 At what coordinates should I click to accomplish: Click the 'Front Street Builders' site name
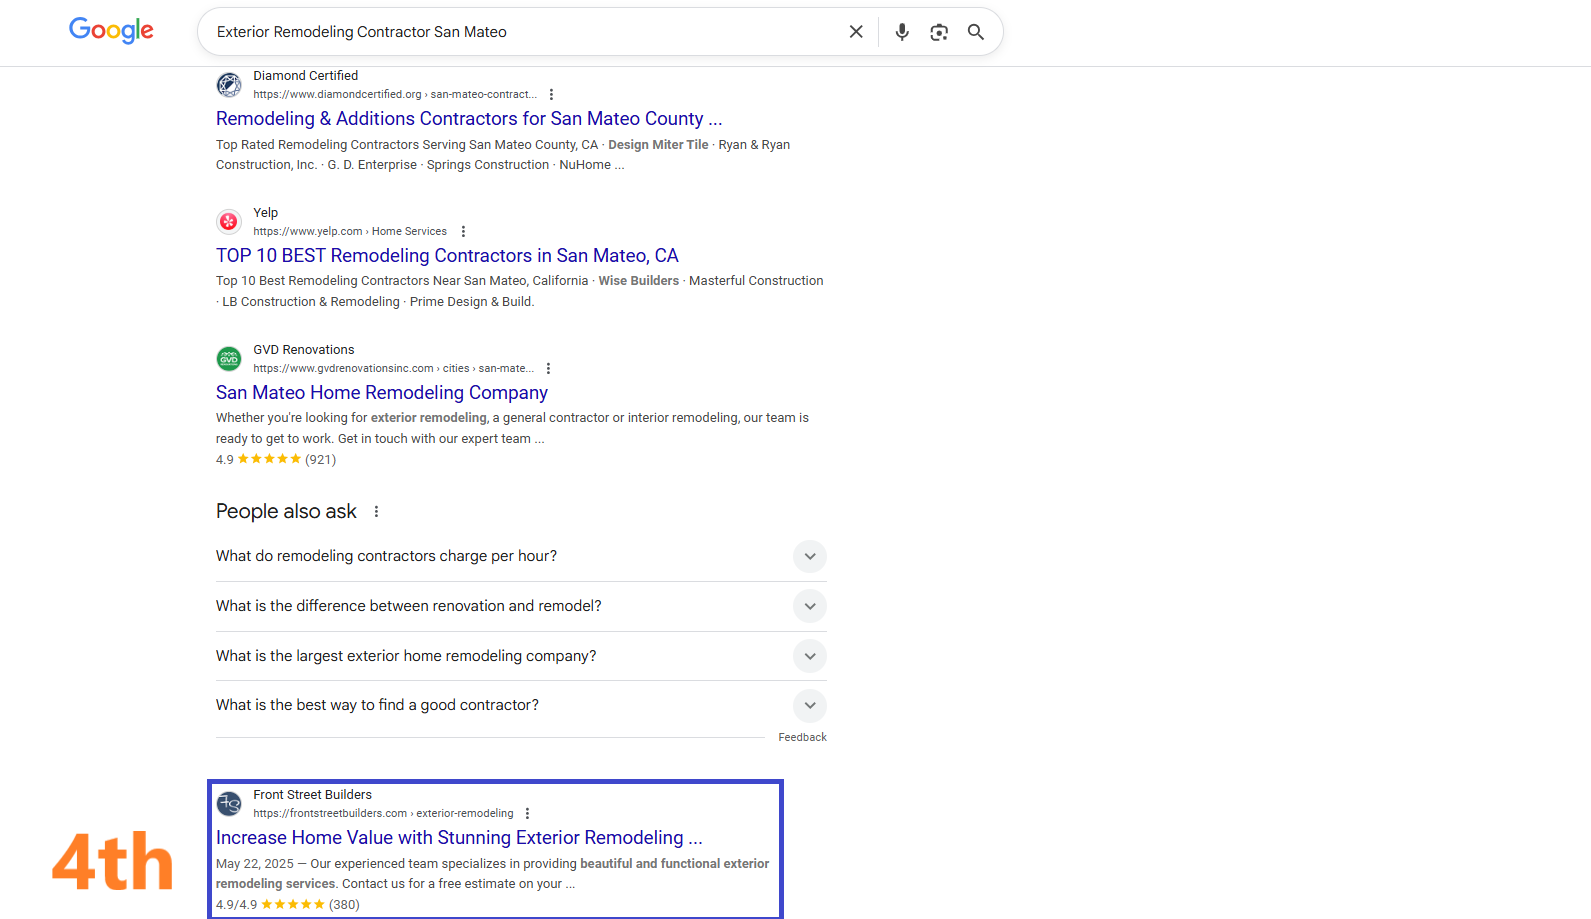pyautogui.click(x=312, y=794)
